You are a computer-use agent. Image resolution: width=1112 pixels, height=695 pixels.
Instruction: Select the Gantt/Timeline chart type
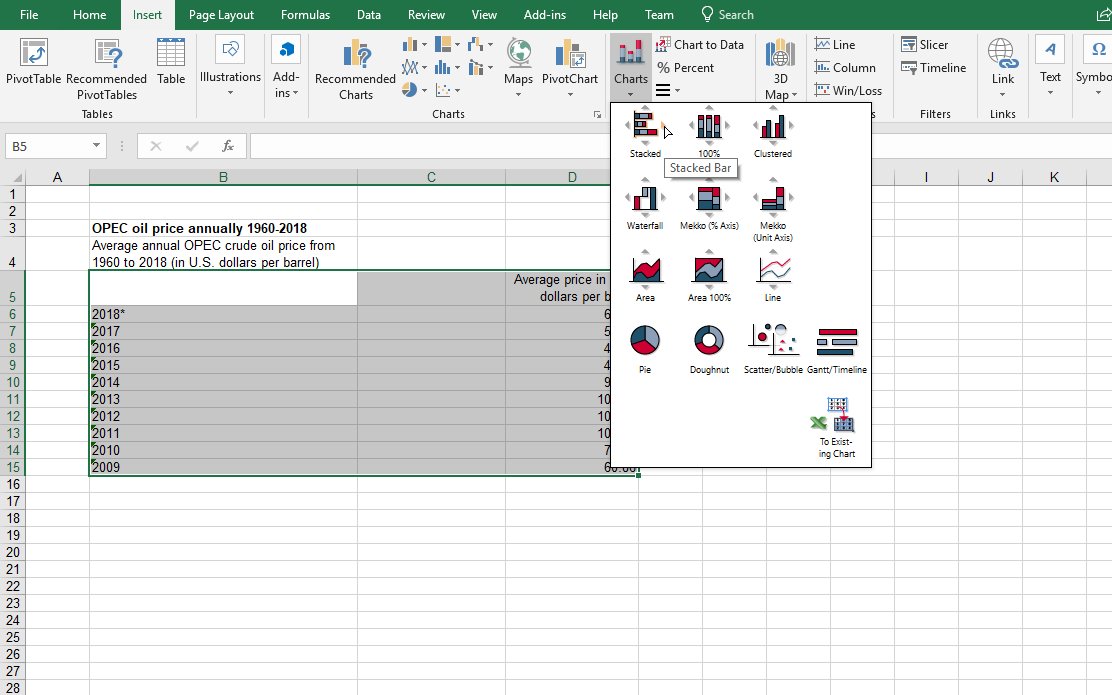click(x=837, y=349)
